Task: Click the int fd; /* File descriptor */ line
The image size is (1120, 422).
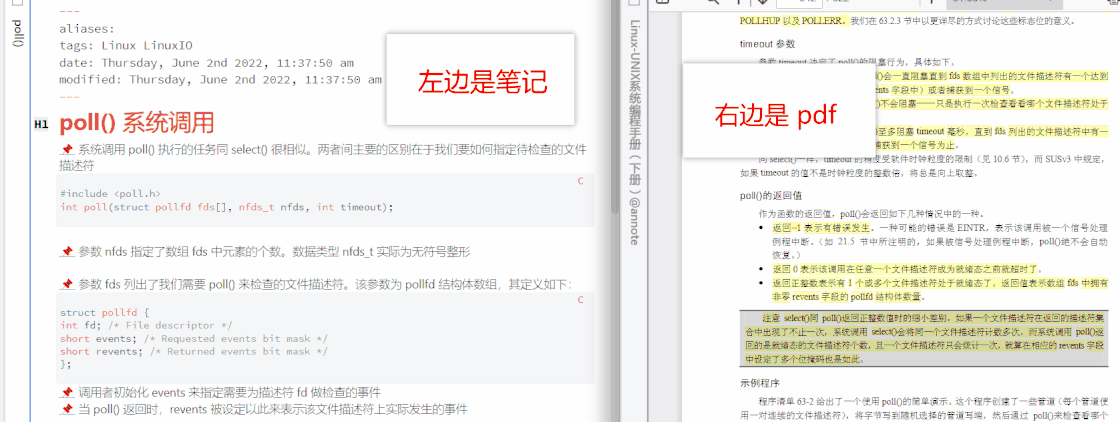Action: tap(146, 326)
